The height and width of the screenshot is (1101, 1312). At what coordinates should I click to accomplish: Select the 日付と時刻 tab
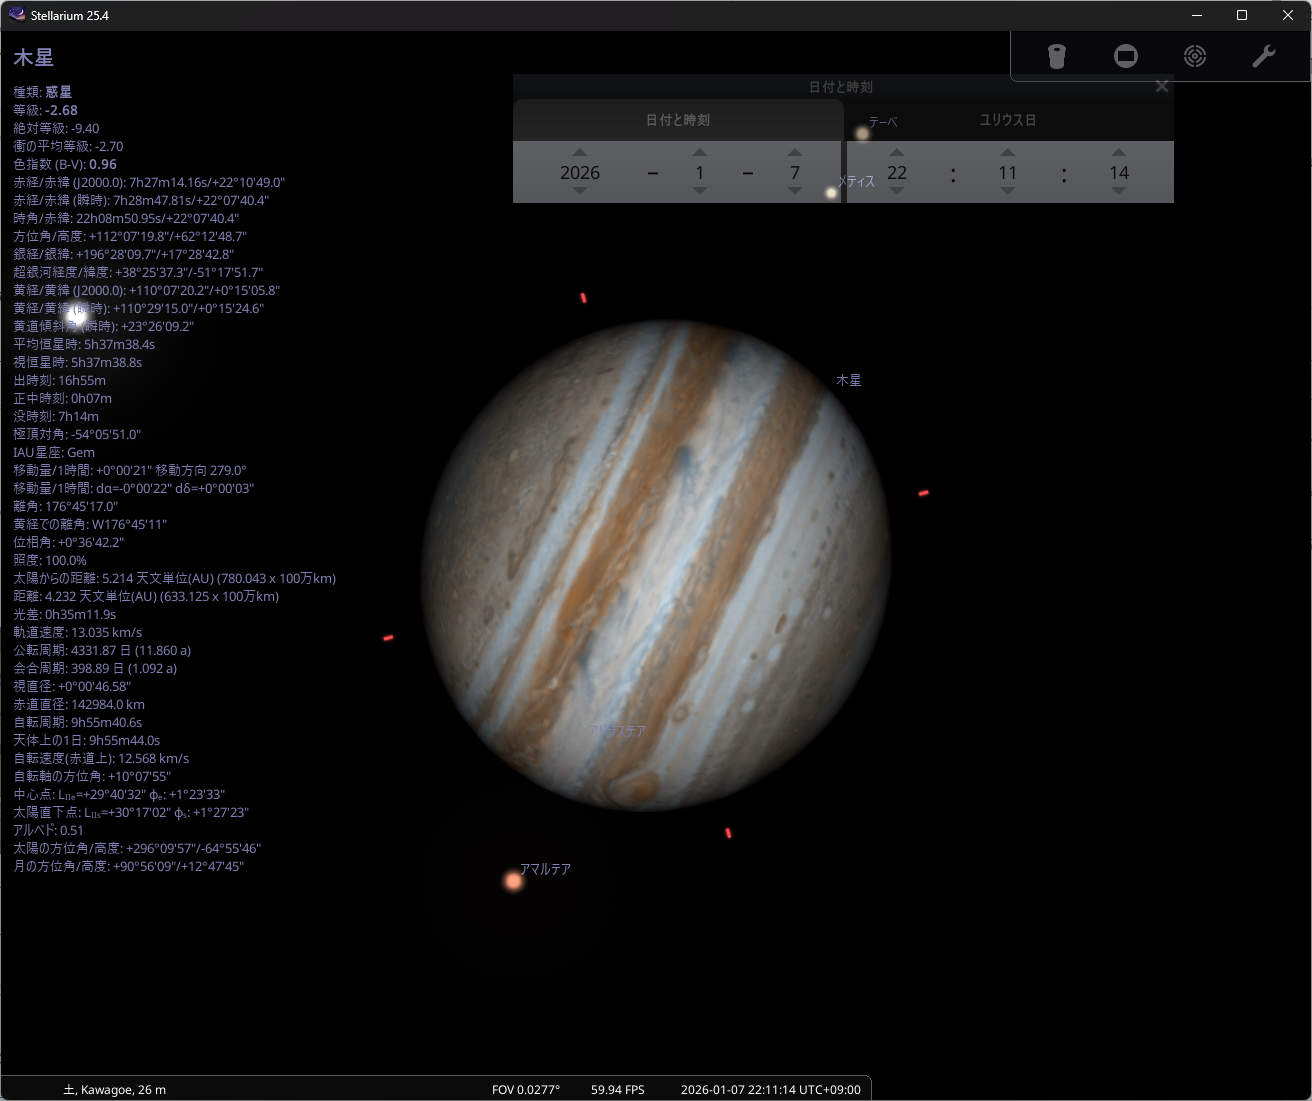point(677,120)
